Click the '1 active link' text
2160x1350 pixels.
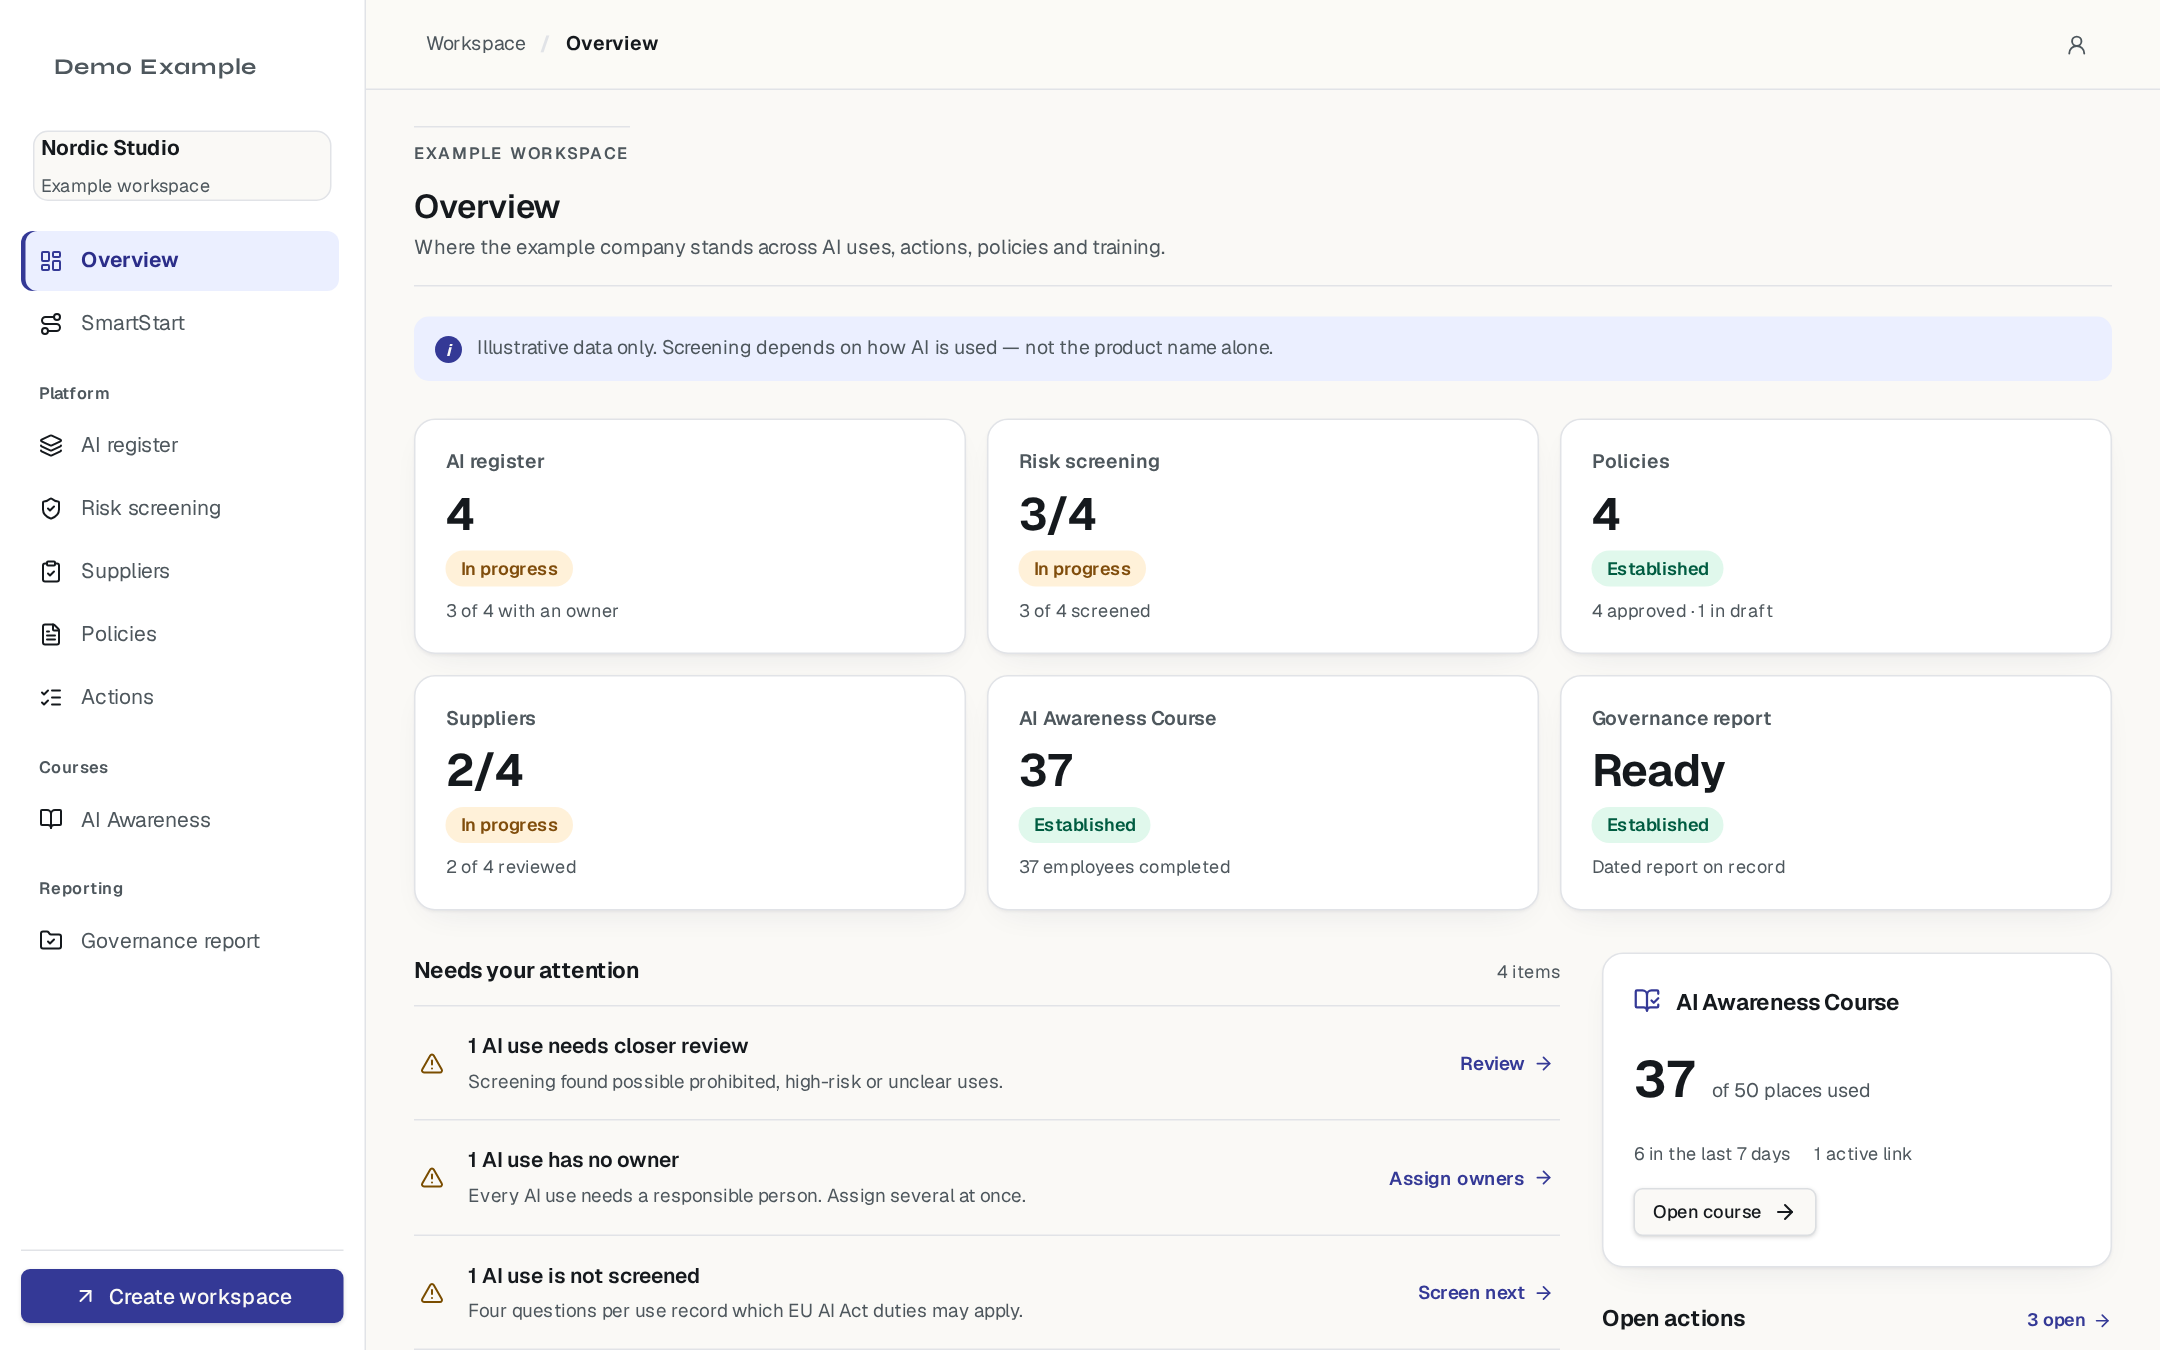[1862, 1154]
